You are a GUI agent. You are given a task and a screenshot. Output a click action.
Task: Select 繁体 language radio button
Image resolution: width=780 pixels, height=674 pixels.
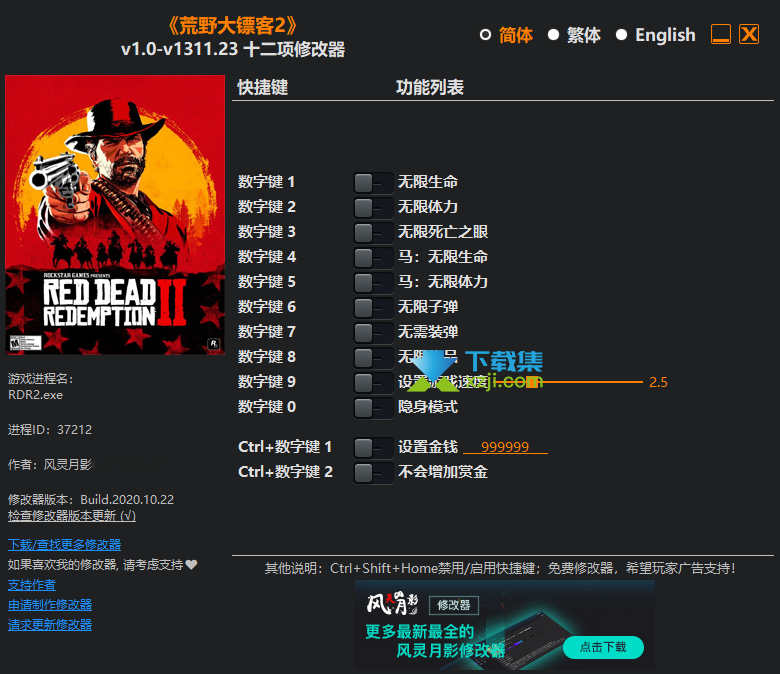pos(553,35)
